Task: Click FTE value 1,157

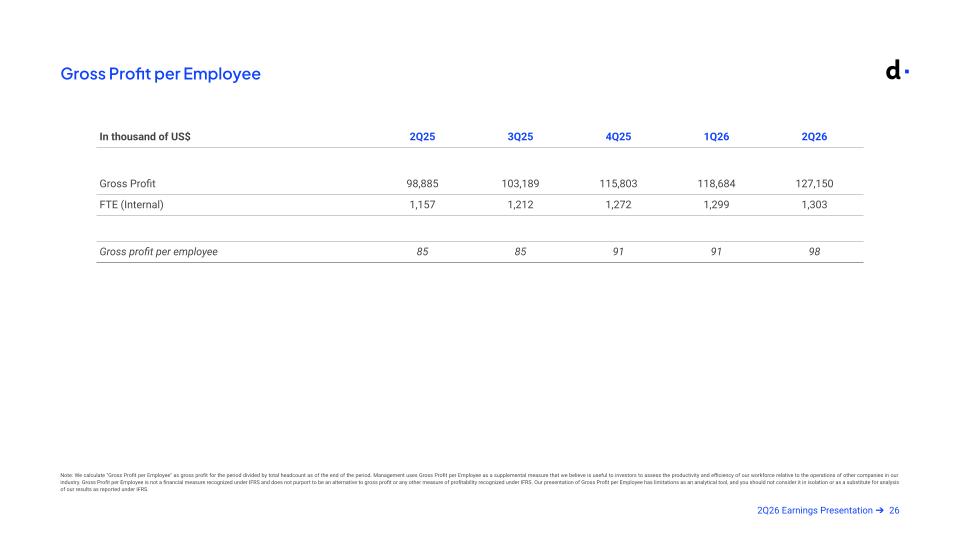Action: [x=422, y=204]
